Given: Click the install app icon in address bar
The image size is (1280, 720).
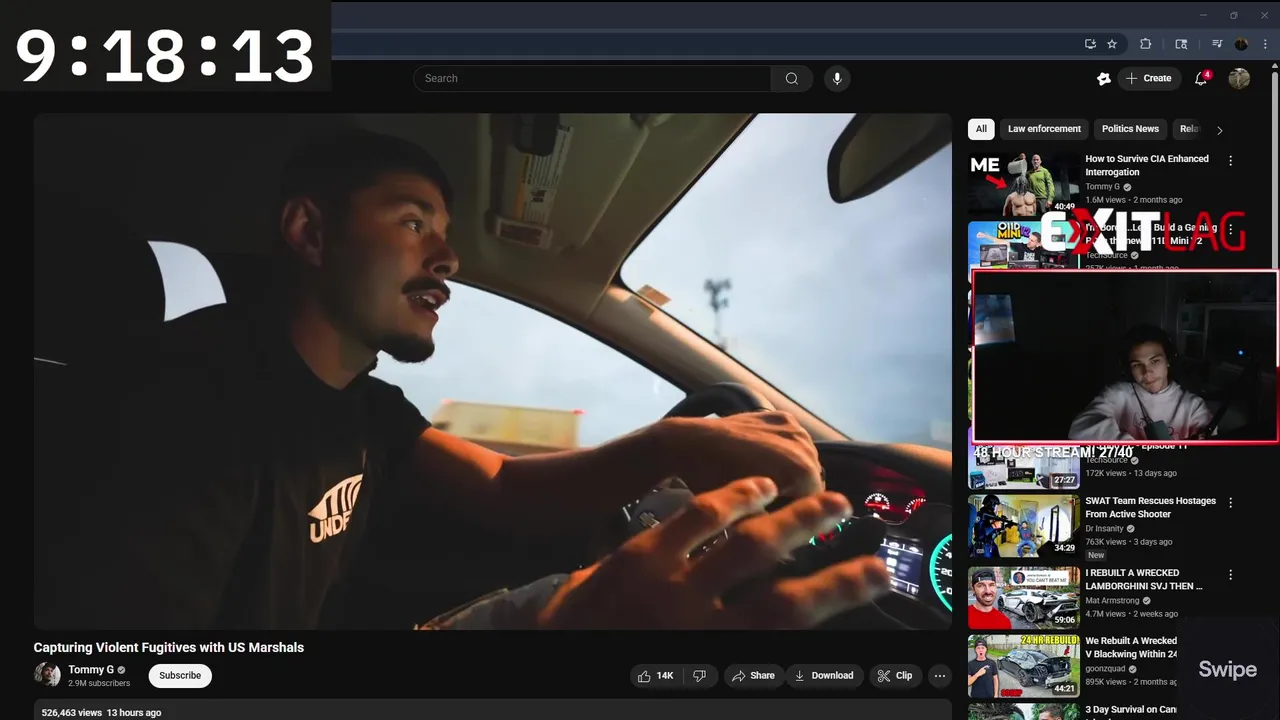Looking at the screenshot, I should (1090, 44).
